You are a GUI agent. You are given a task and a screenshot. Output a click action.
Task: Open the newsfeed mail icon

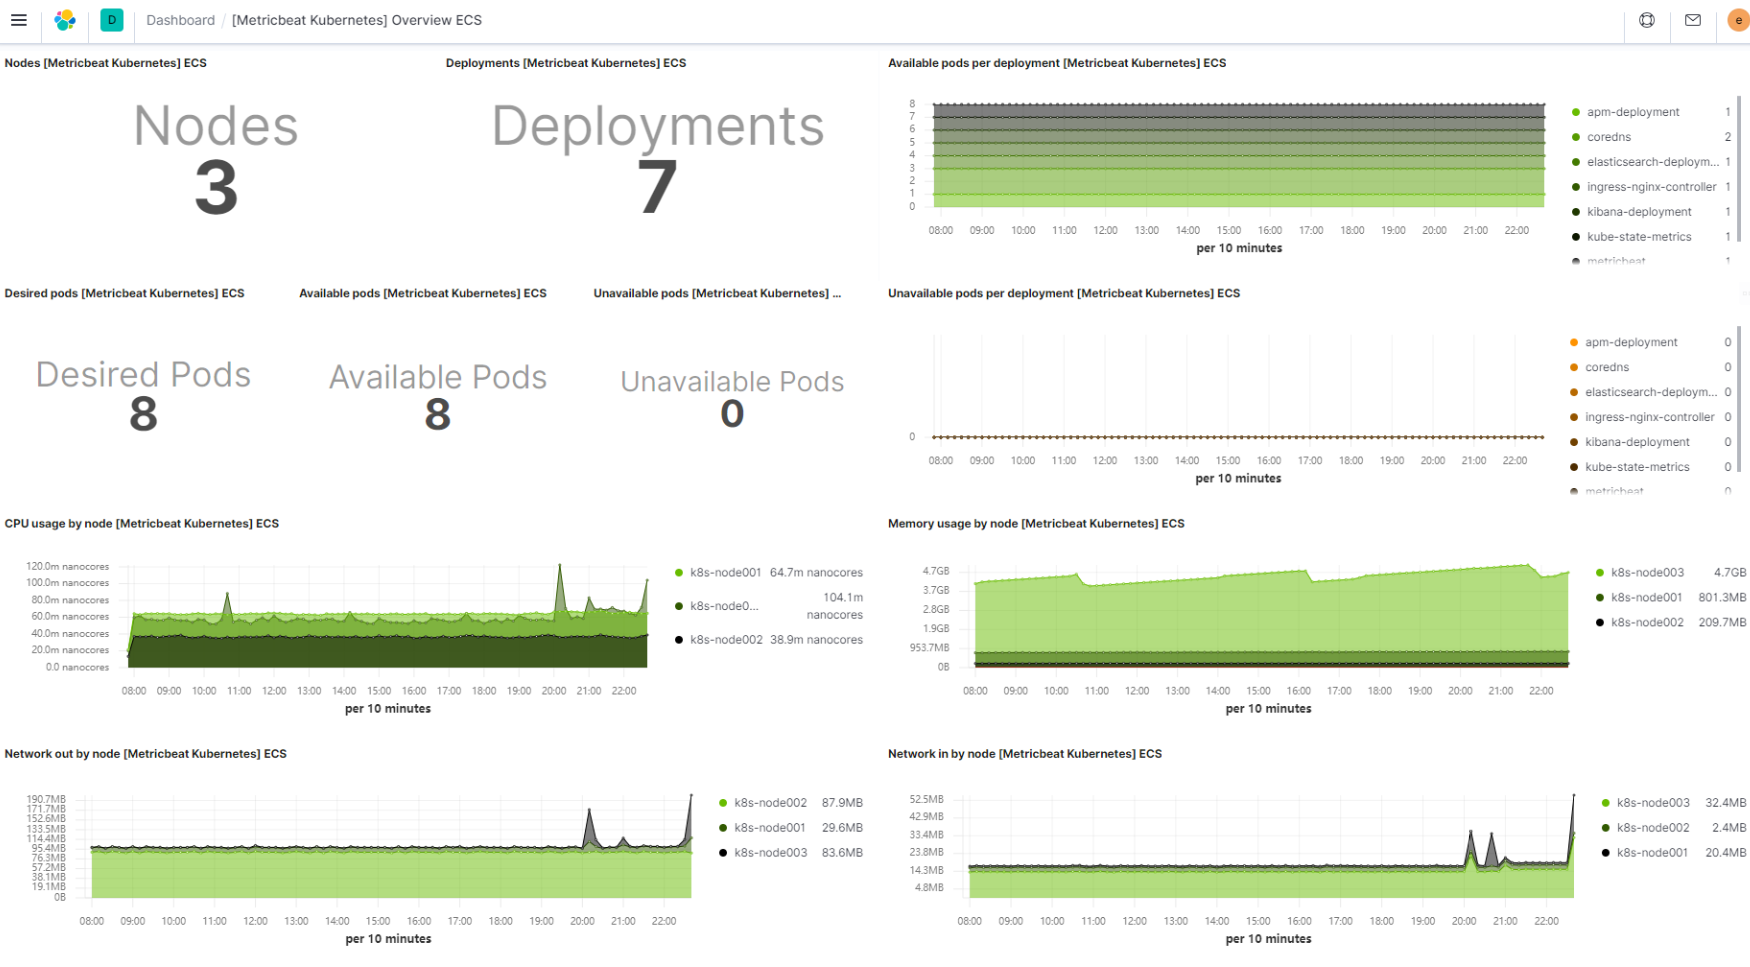coord(1693,20)
